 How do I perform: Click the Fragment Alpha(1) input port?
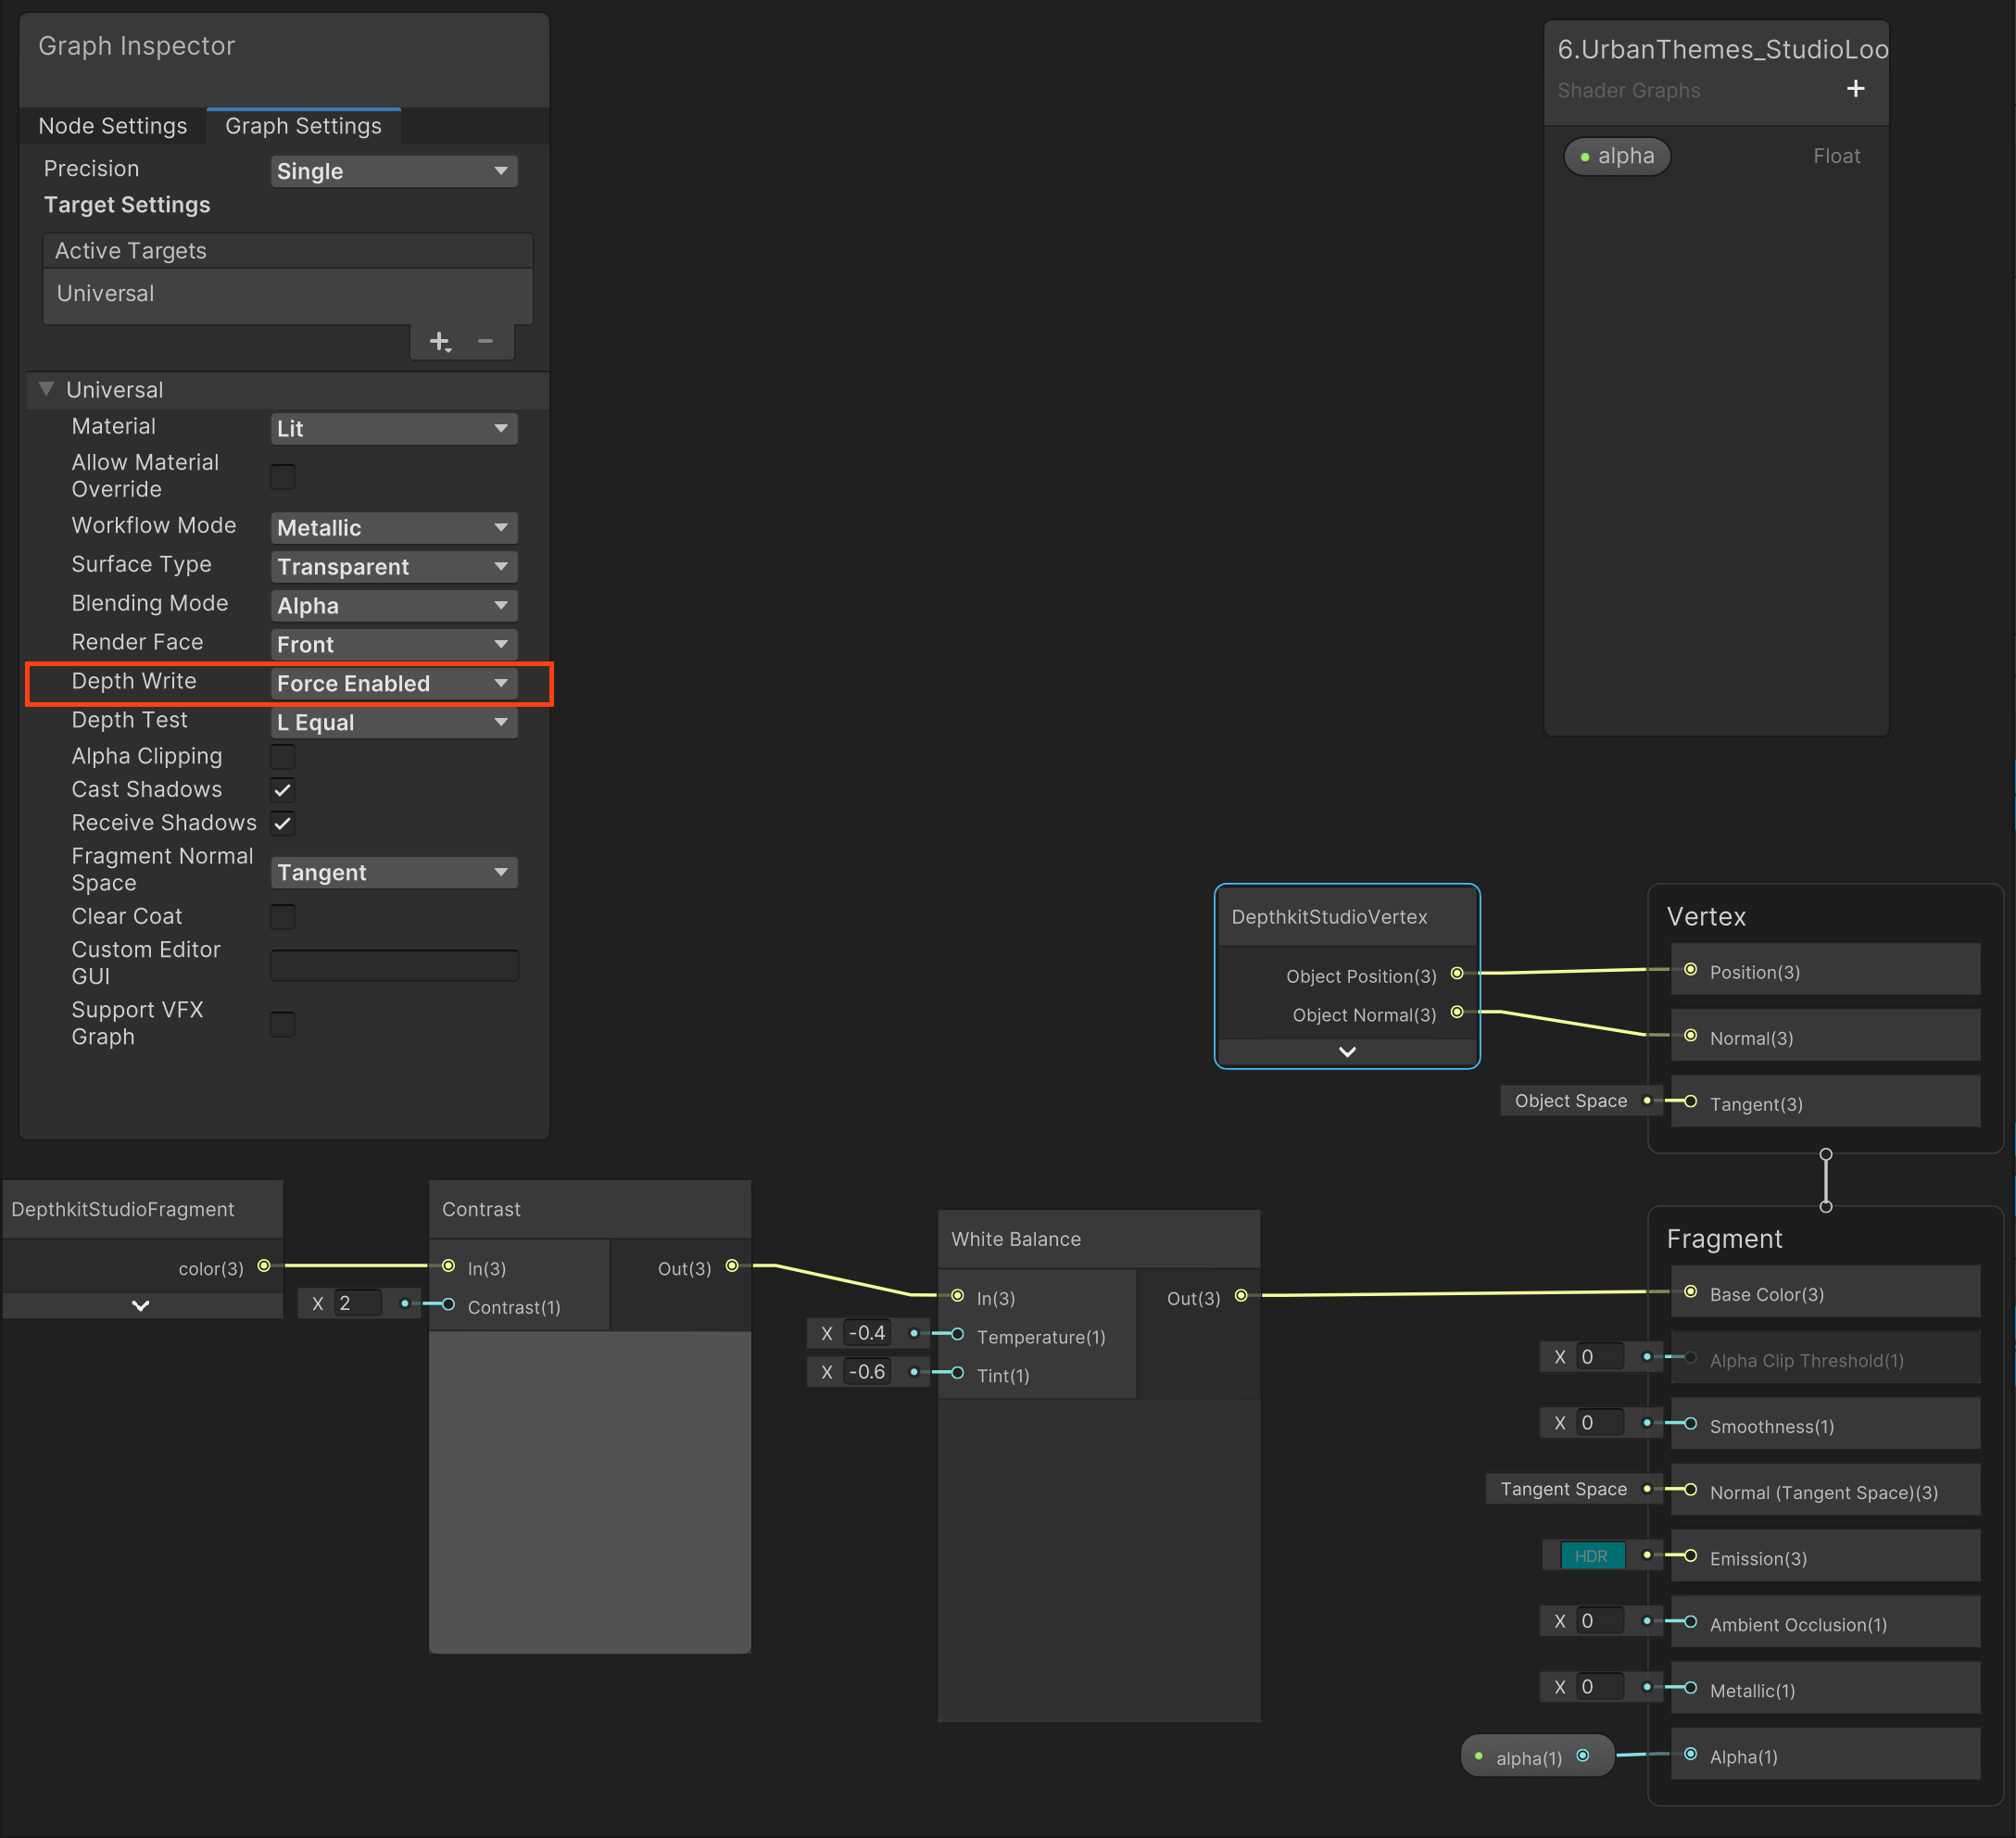coord(1690,1754)
